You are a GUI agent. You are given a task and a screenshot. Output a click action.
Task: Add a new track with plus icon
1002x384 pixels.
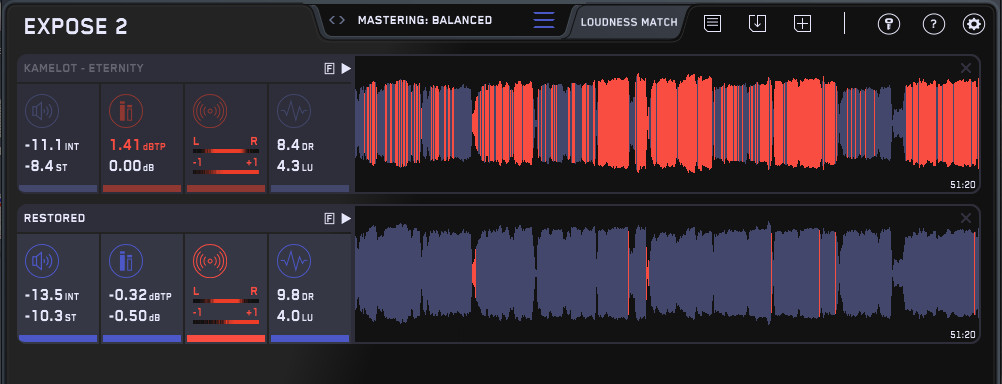(x=802, y=24)
